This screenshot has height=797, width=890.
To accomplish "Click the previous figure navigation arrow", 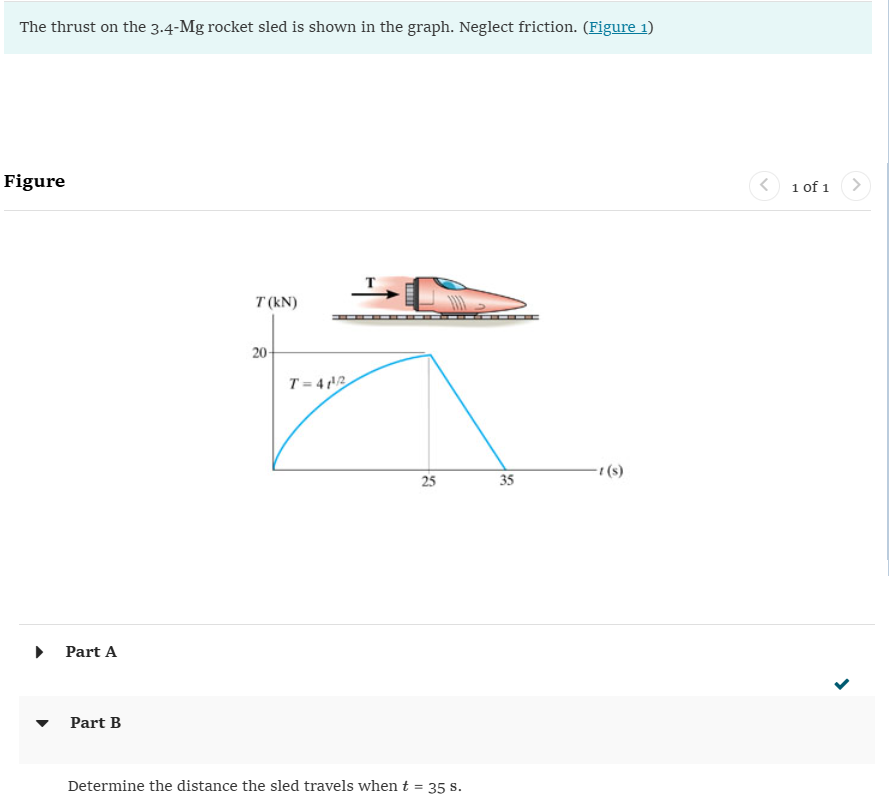I will click(x=764, y=185).
